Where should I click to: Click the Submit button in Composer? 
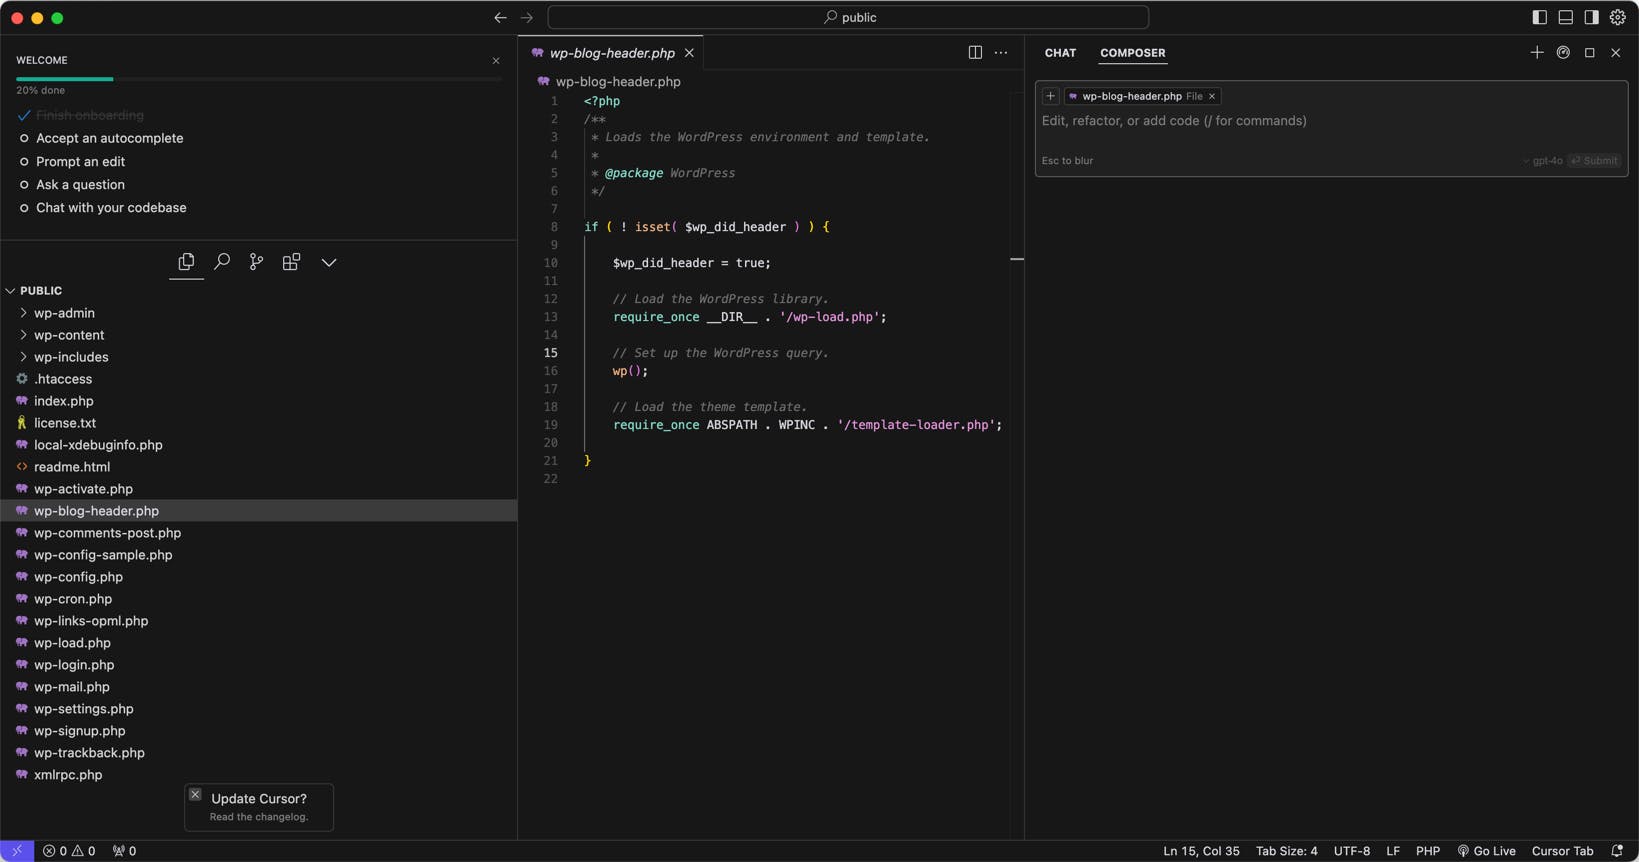point(1594,161)
